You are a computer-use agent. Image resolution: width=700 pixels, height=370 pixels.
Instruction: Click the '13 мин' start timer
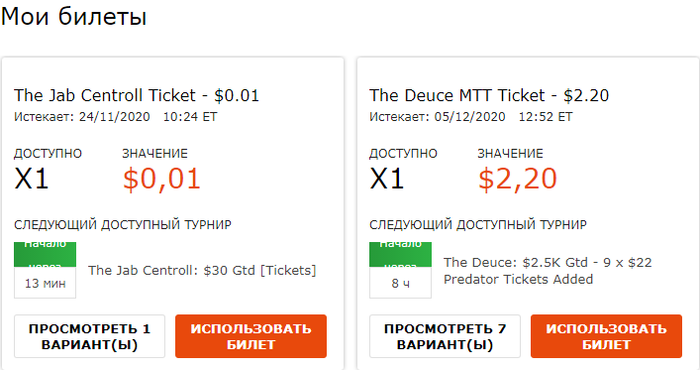pyautogui.click(x=45, y=283)
